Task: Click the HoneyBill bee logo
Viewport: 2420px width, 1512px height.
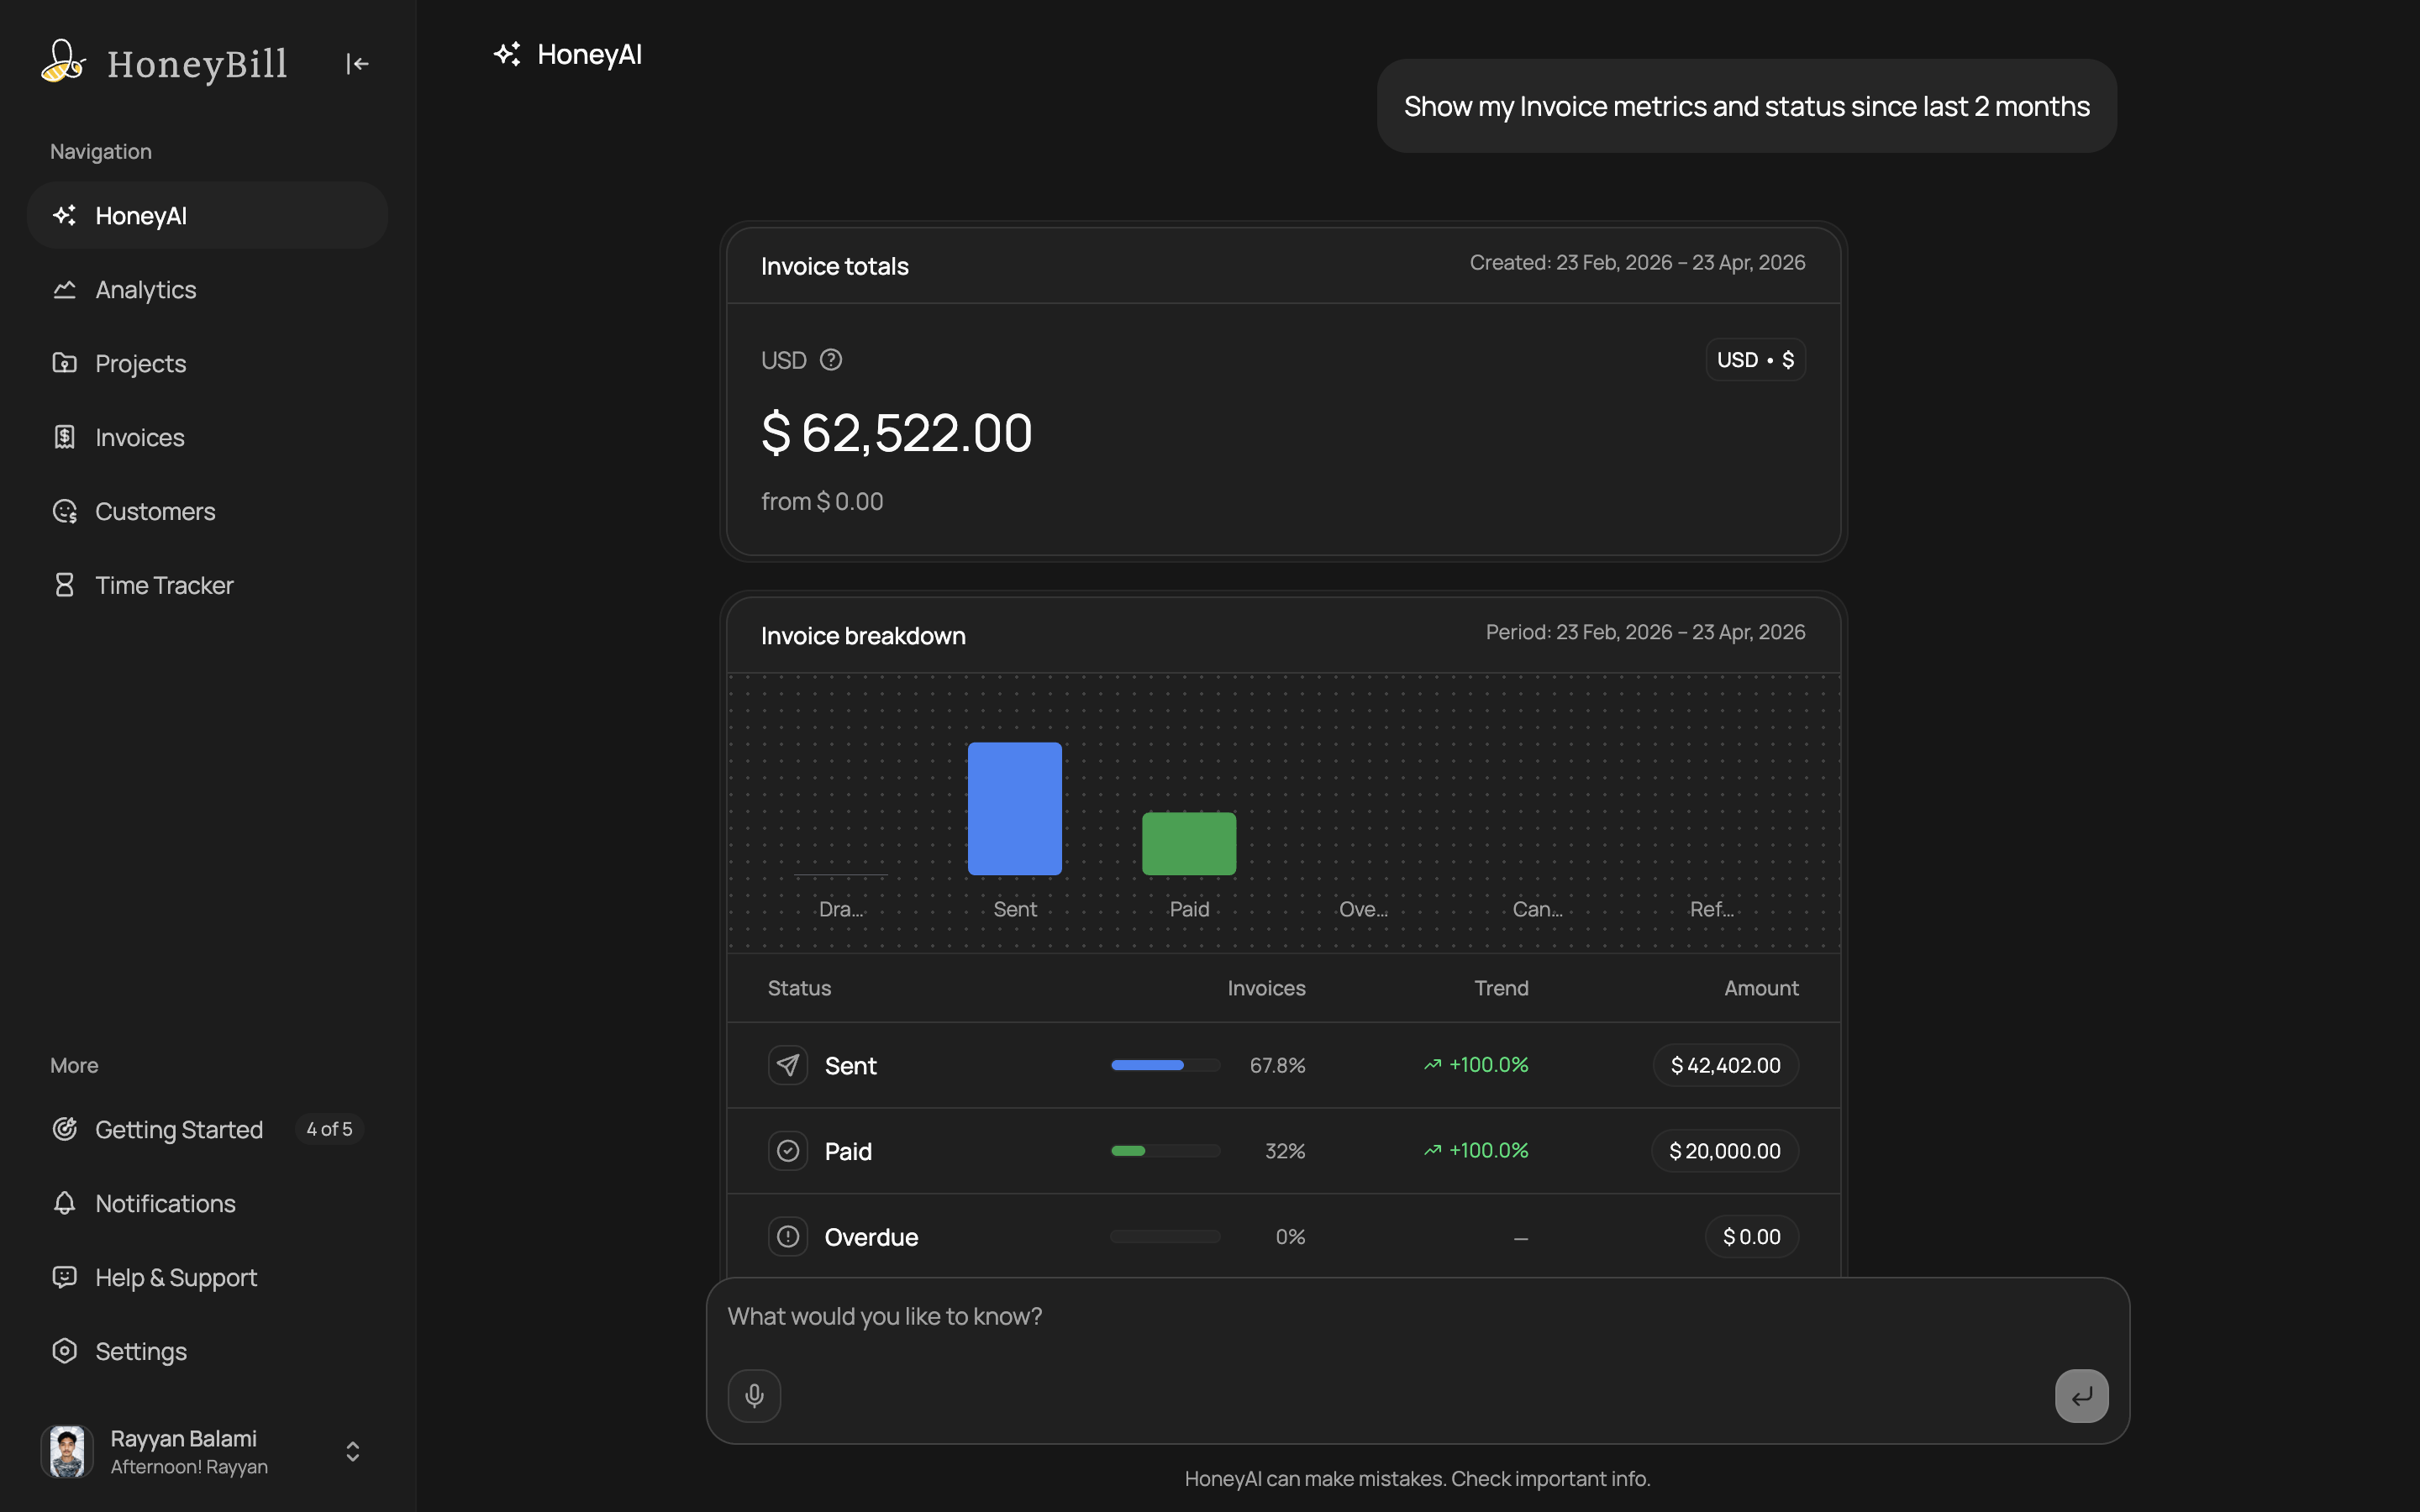Action: [63, 62]
